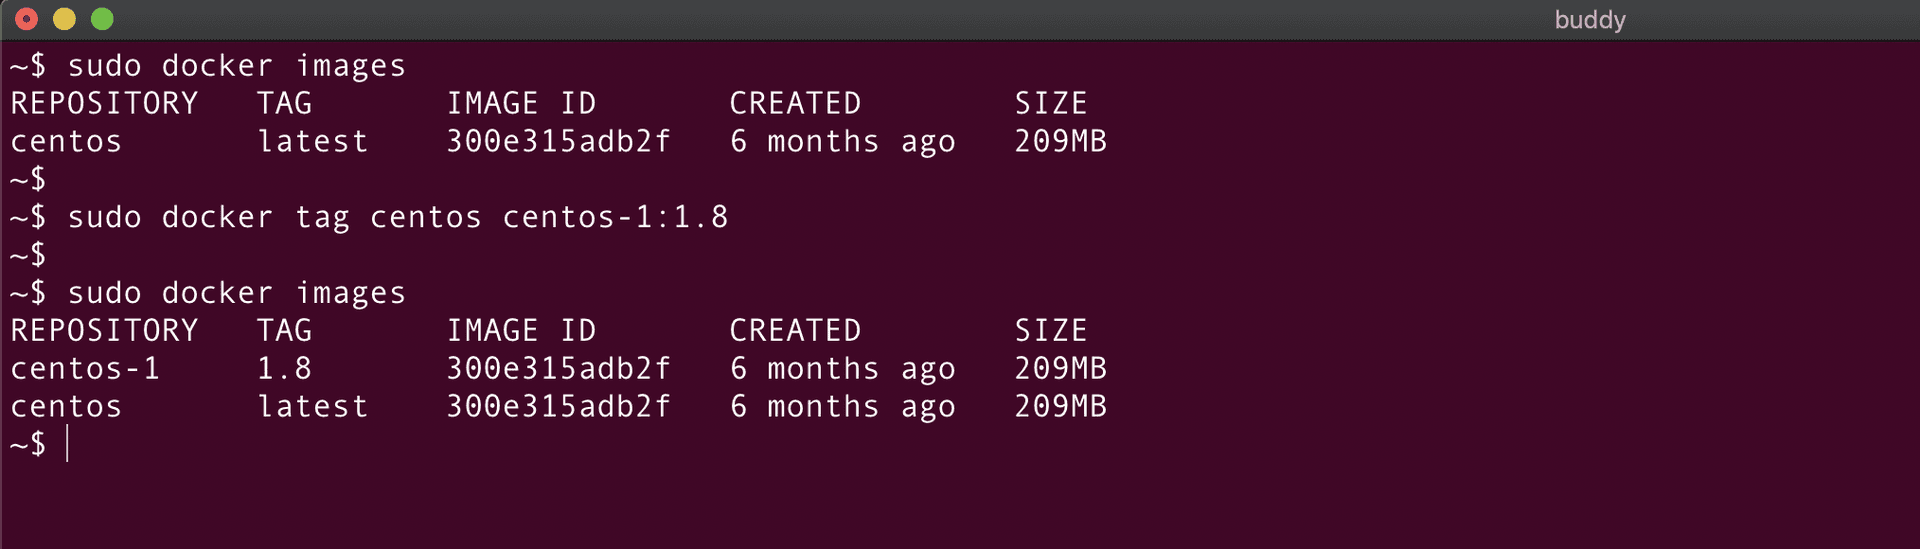Click the image ID in the centos-1 row

(x=558, y=369)
